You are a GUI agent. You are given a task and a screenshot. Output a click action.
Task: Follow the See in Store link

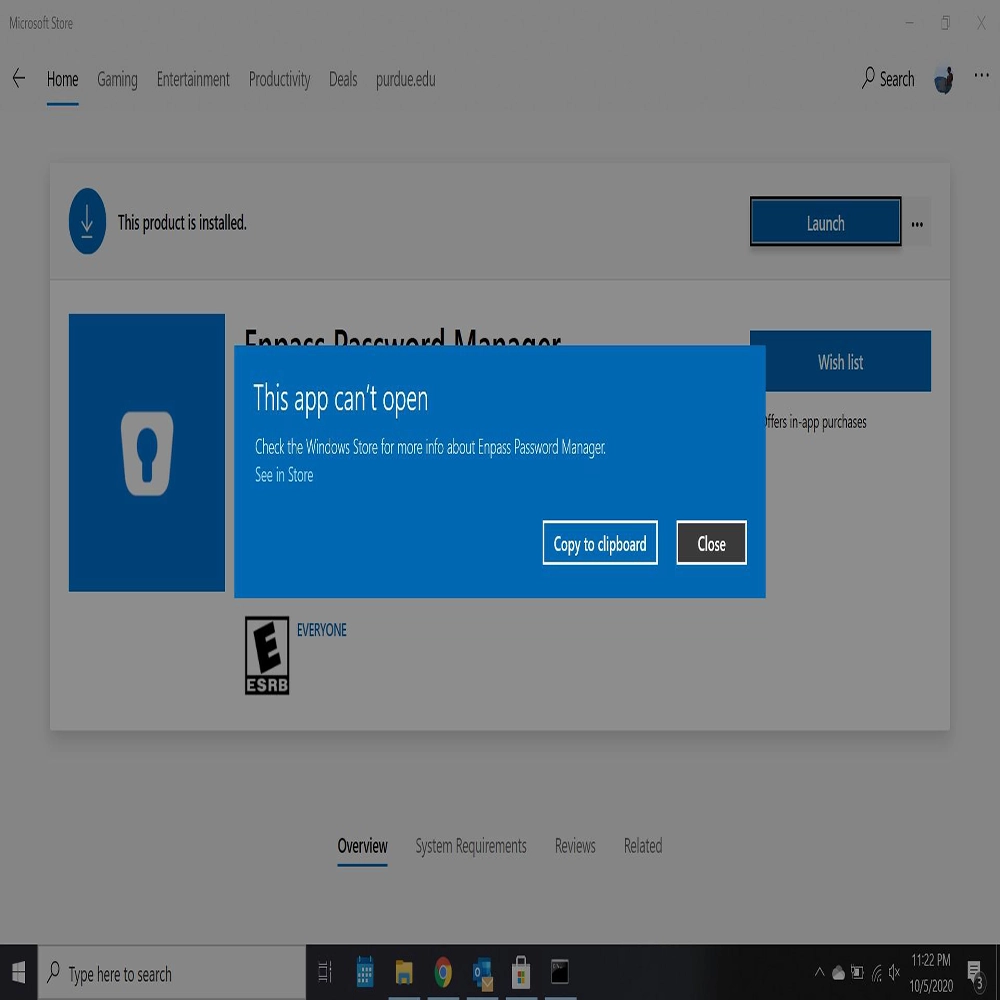(284, 475)
